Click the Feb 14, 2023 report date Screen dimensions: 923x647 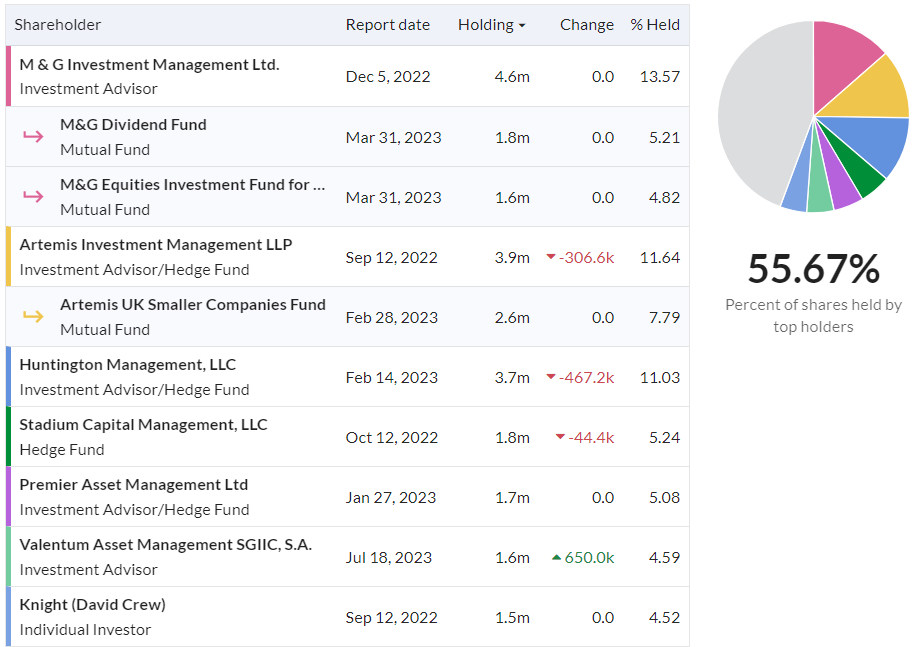coord(391,377)
